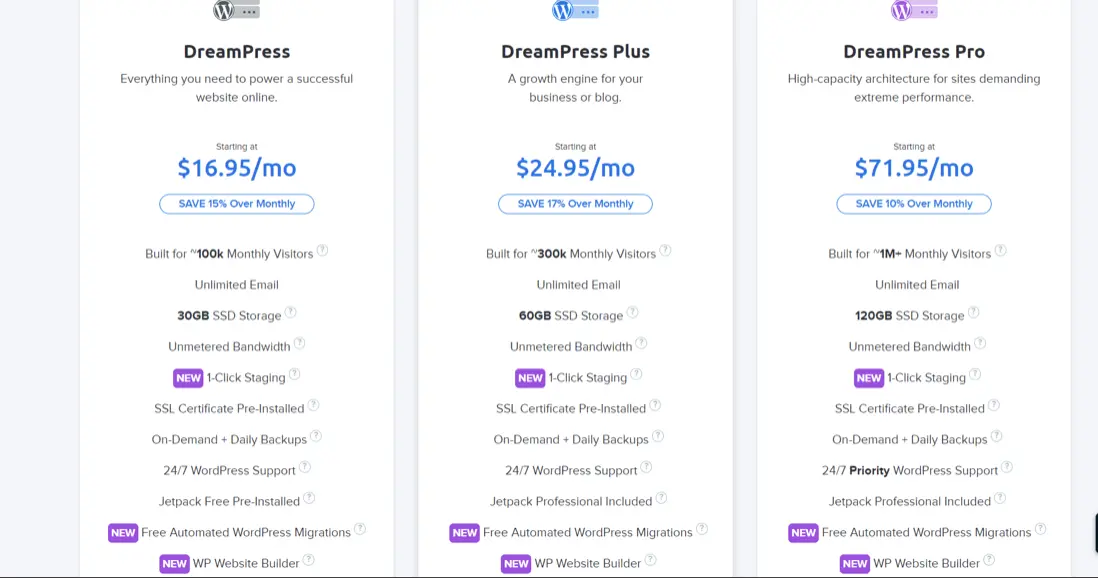Click help icon beside DreamPress Plus Unmetered Bandwidth
Image resolution: width=1098 pixels, height=578 pixels.
(641, 344)
